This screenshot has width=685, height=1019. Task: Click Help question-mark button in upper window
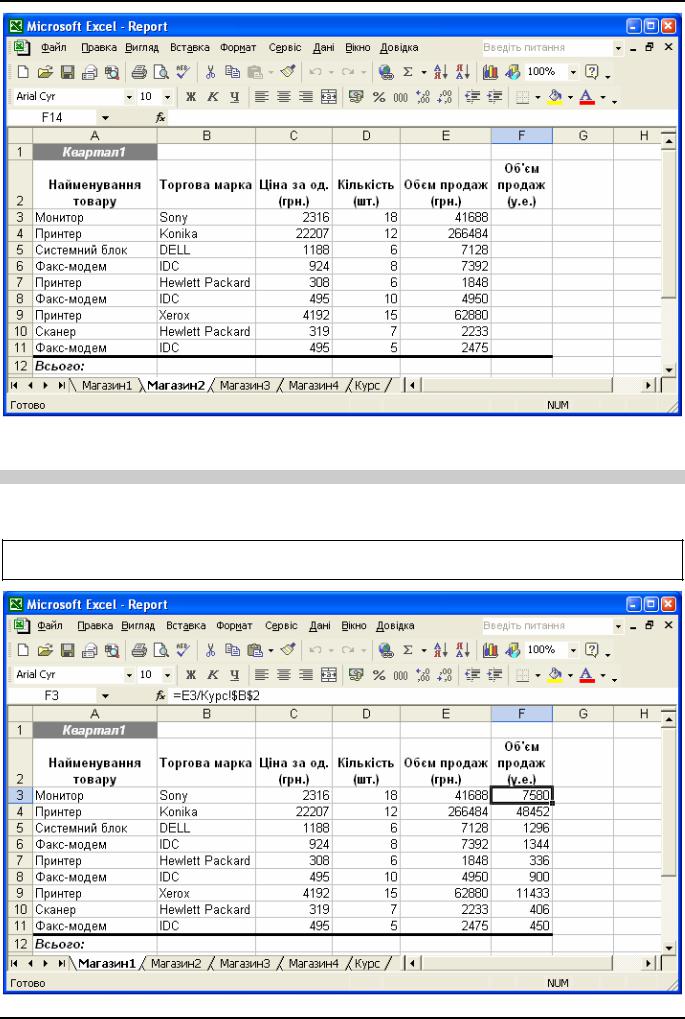point(591,72)
